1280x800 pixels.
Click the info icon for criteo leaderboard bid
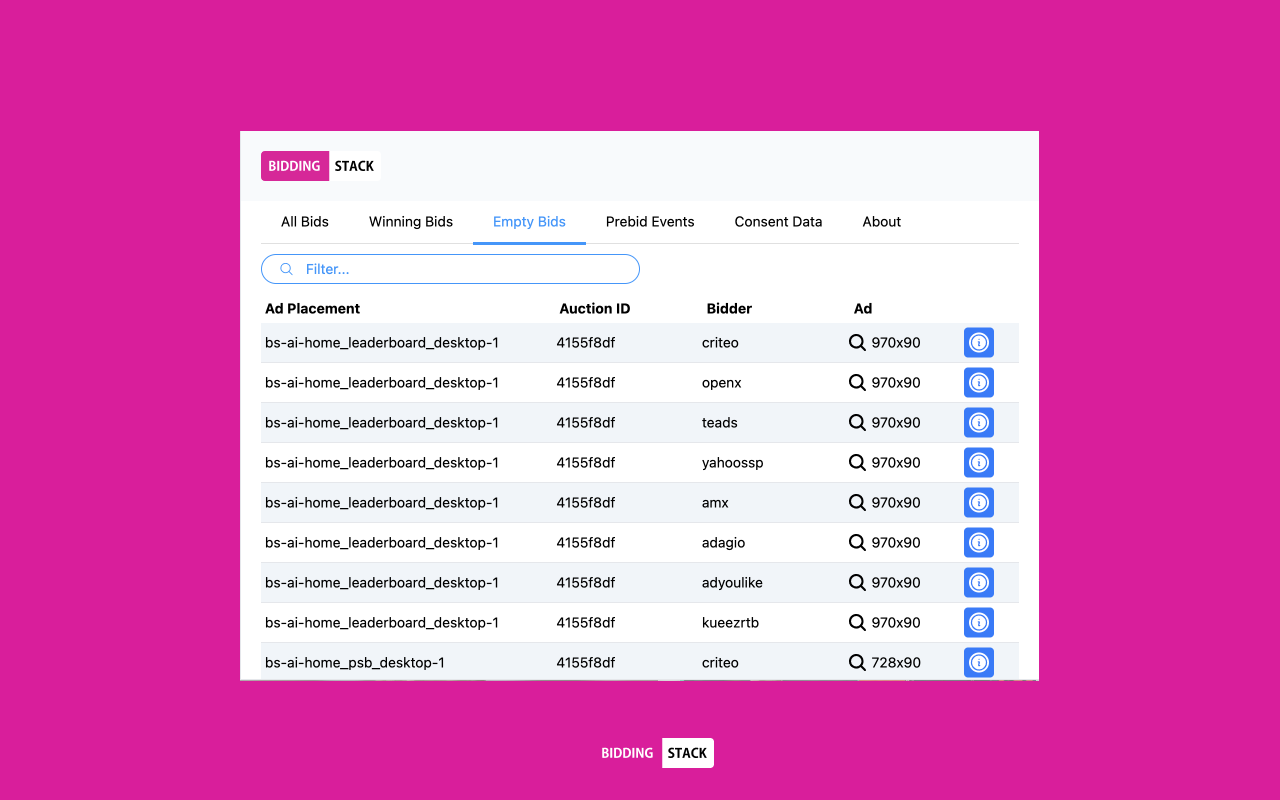coord(978,342)
